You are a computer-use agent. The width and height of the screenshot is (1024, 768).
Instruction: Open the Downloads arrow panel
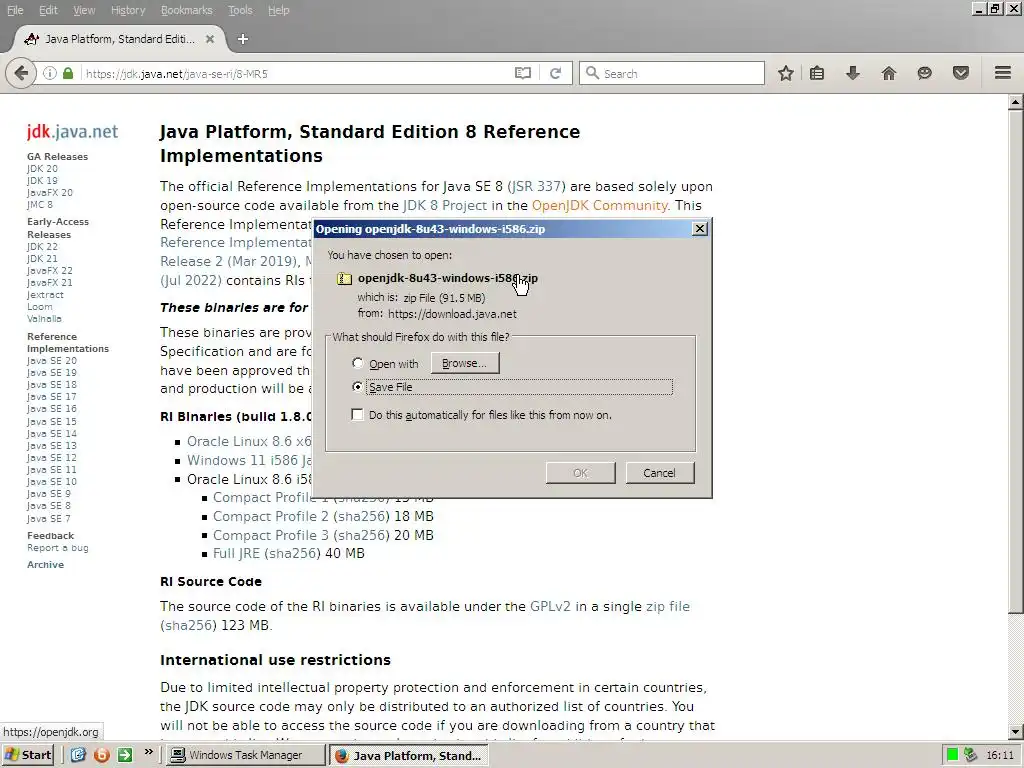click(852, 73)
